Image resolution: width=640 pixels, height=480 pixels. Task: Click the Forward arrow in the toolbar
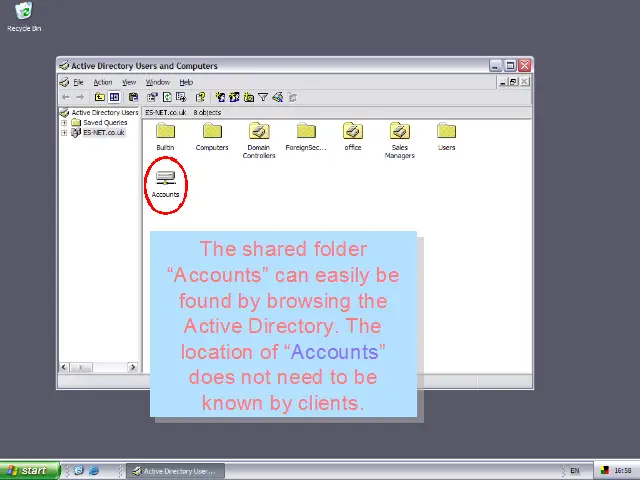(80, 97)
